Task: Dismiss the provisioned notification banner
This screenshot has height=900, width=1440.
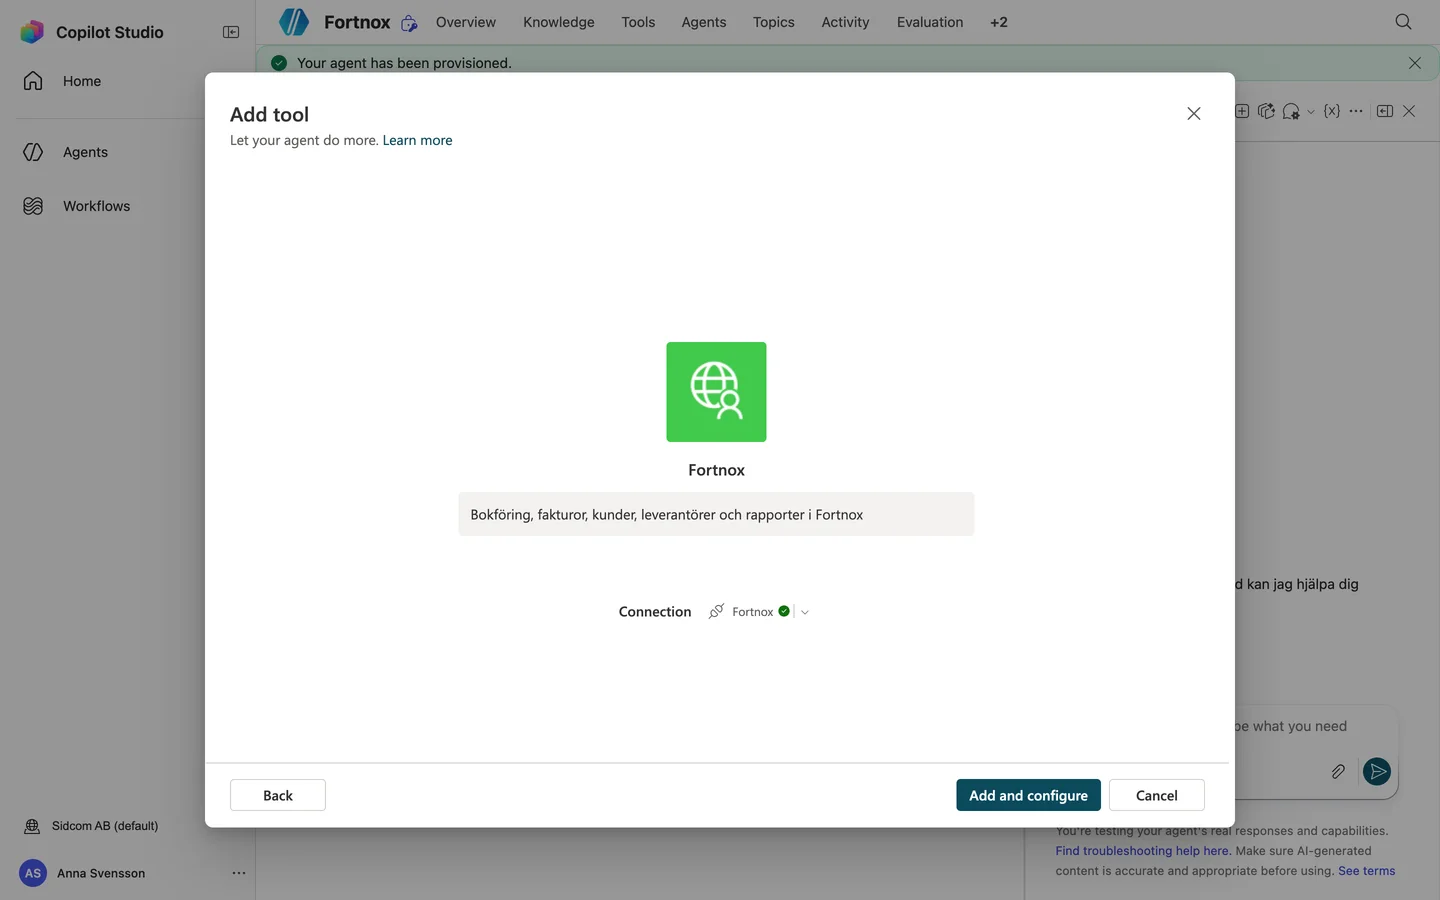Action: [1414, 63]
